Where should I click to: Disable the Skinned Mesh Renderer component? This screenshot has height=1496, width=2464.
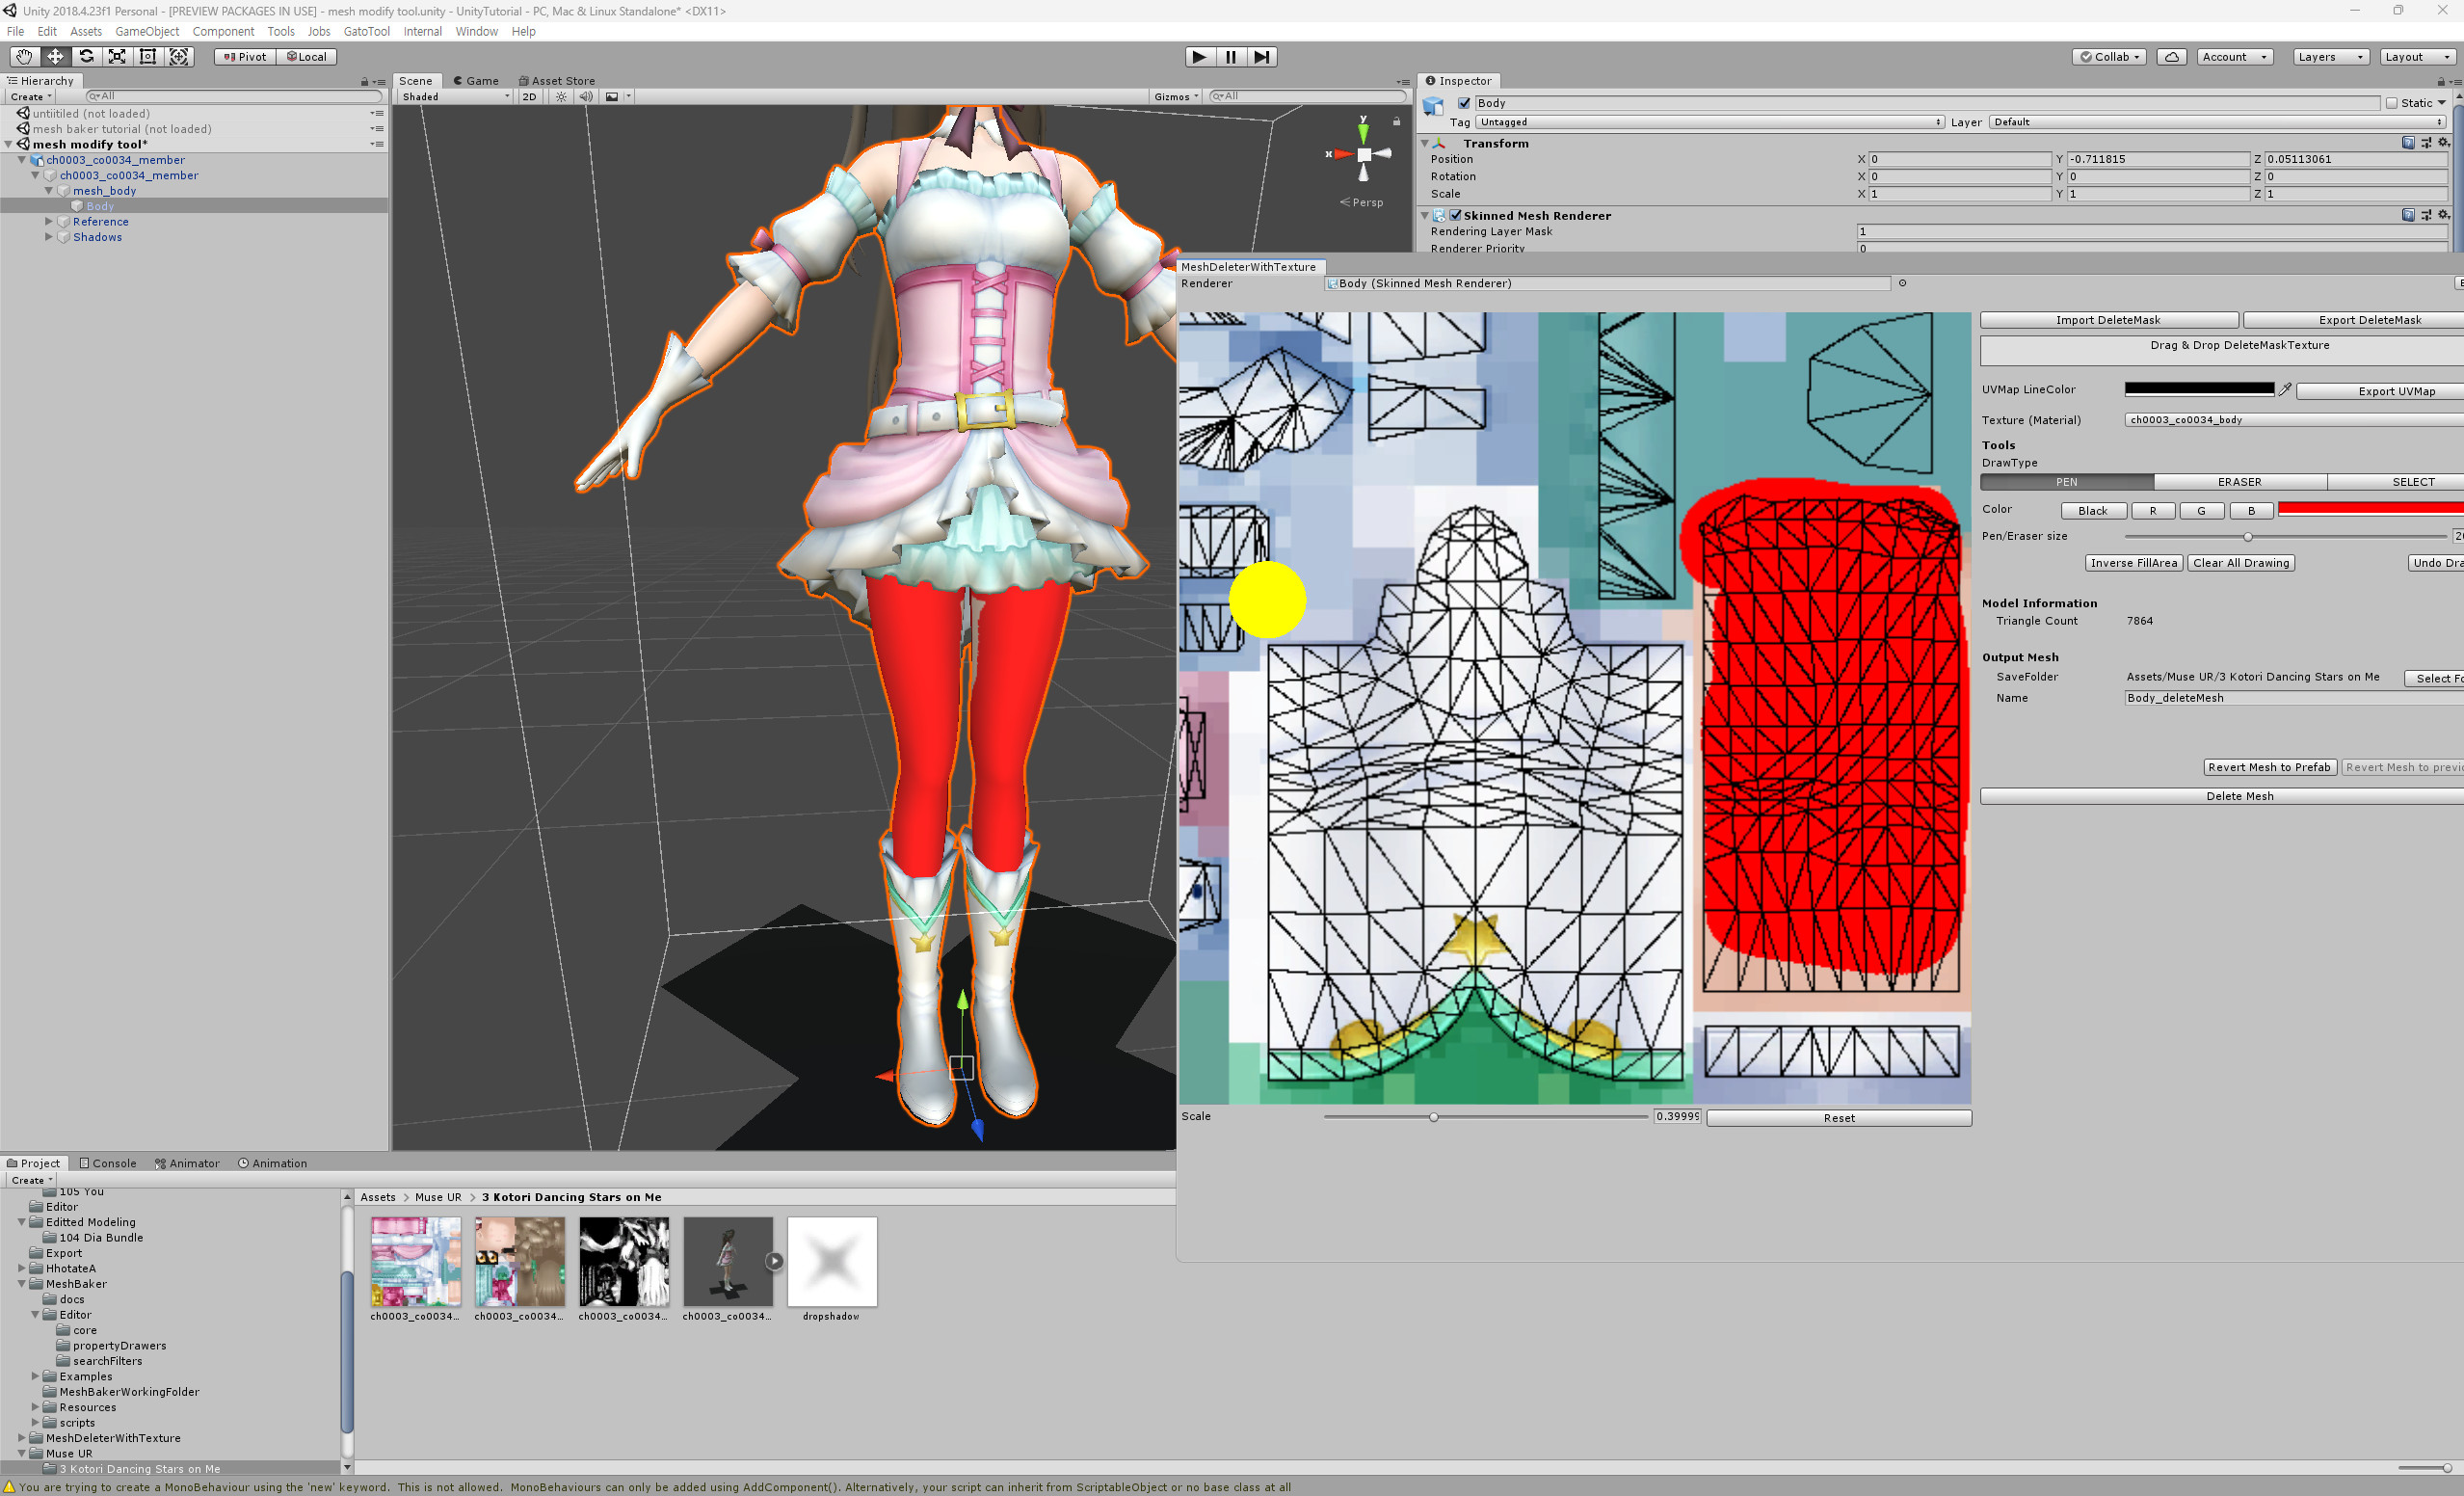point(1455,215)
